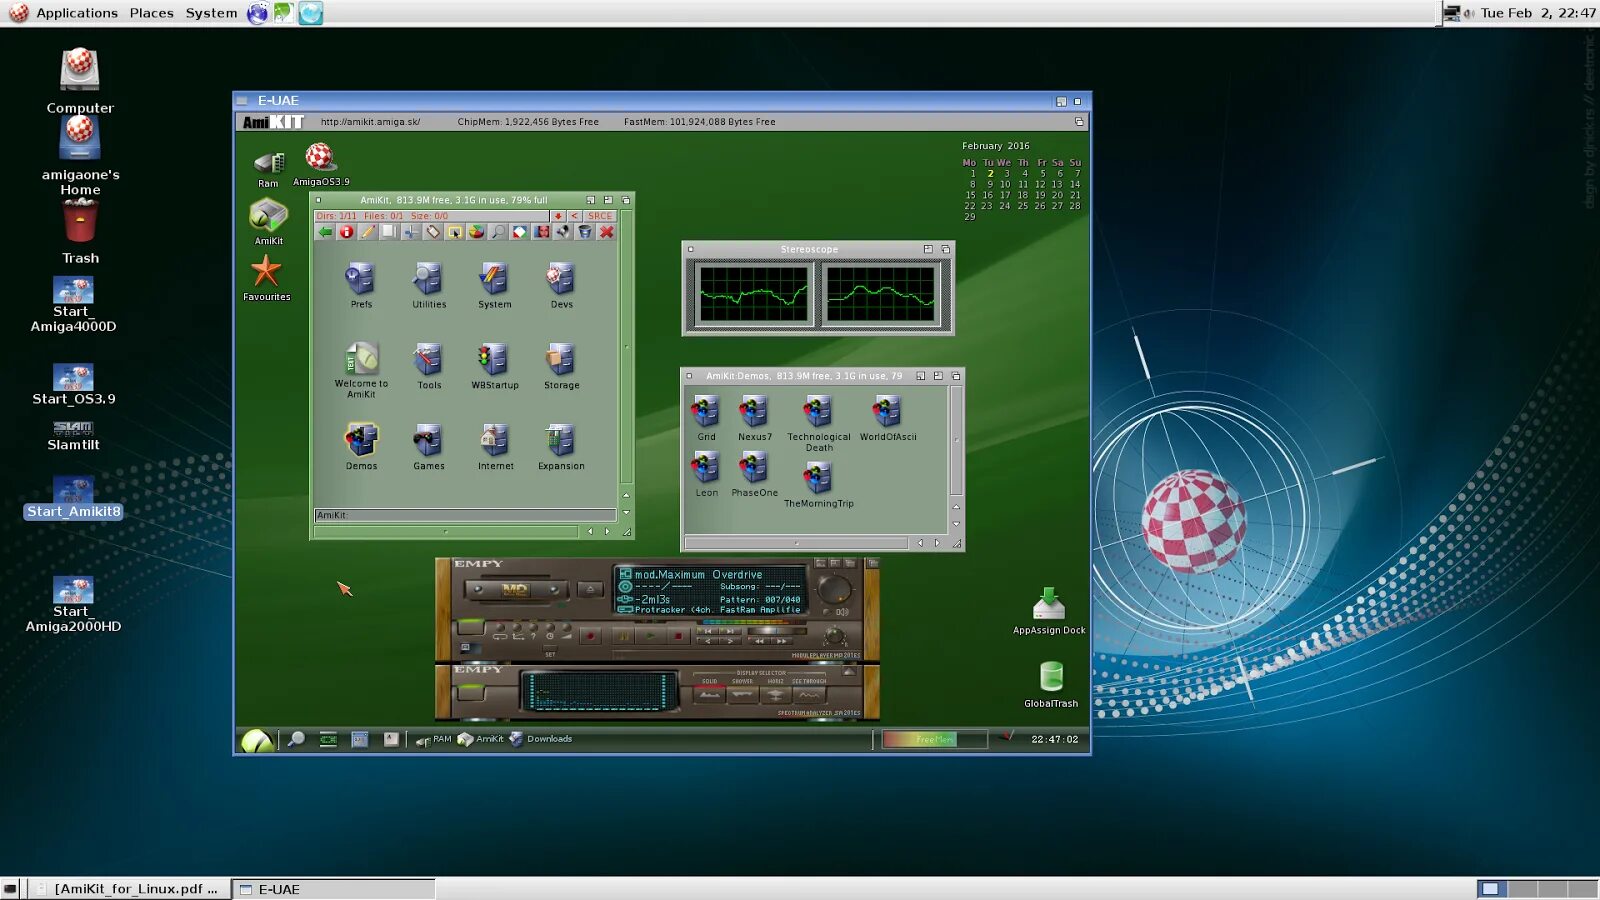Click fast-forward button on the module player
The width and height of the screenshot is (1600, 900).
(x=781, y=641)
